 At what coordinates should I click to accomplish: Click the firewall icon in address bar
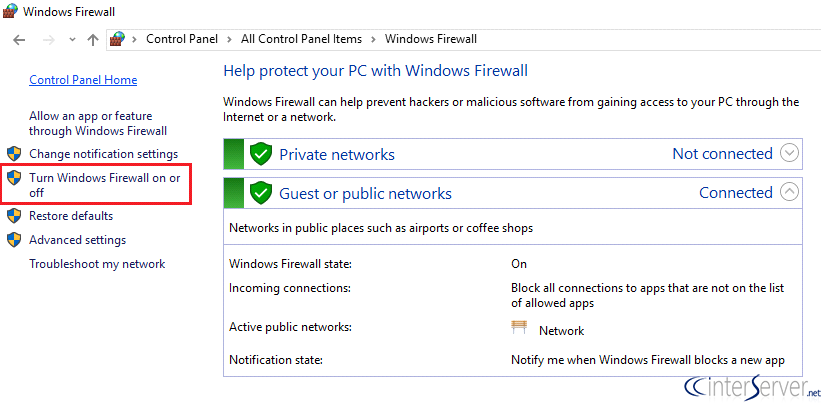tap(118, 39)
